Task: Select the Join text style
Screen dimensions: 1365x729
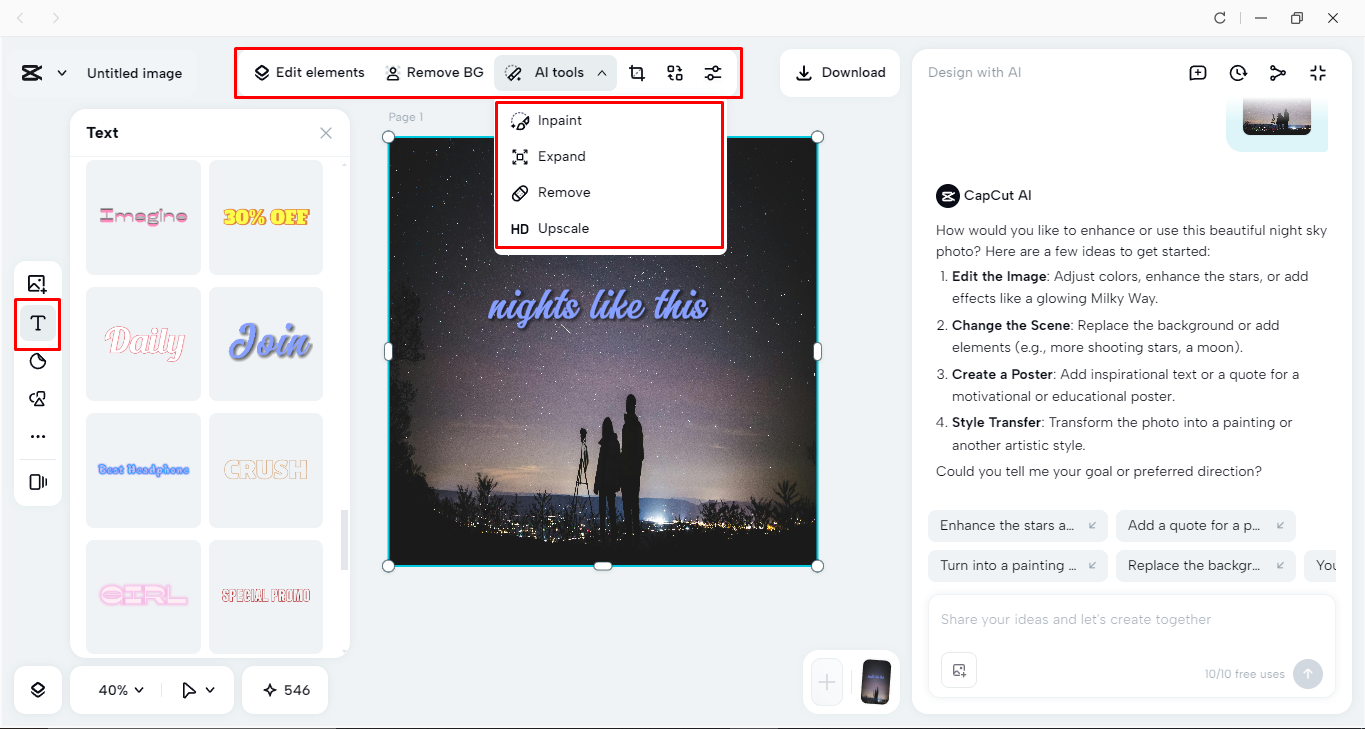Action: (266, 344)
